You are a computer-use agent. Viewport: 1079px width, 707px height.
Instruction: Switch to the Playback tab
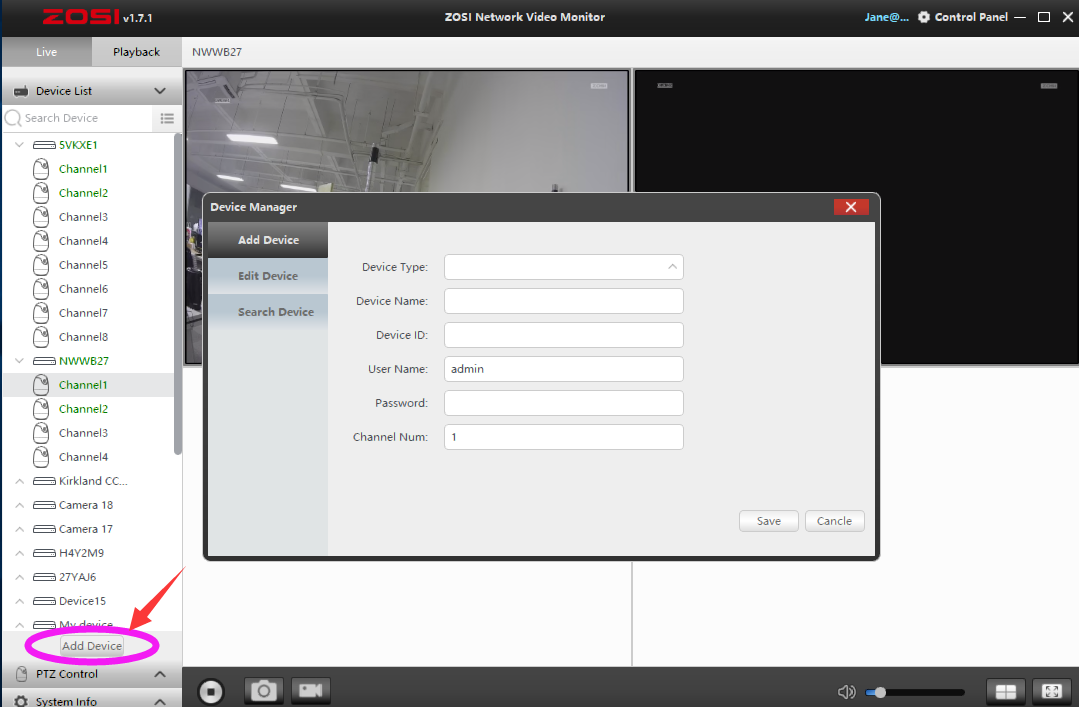136,52
